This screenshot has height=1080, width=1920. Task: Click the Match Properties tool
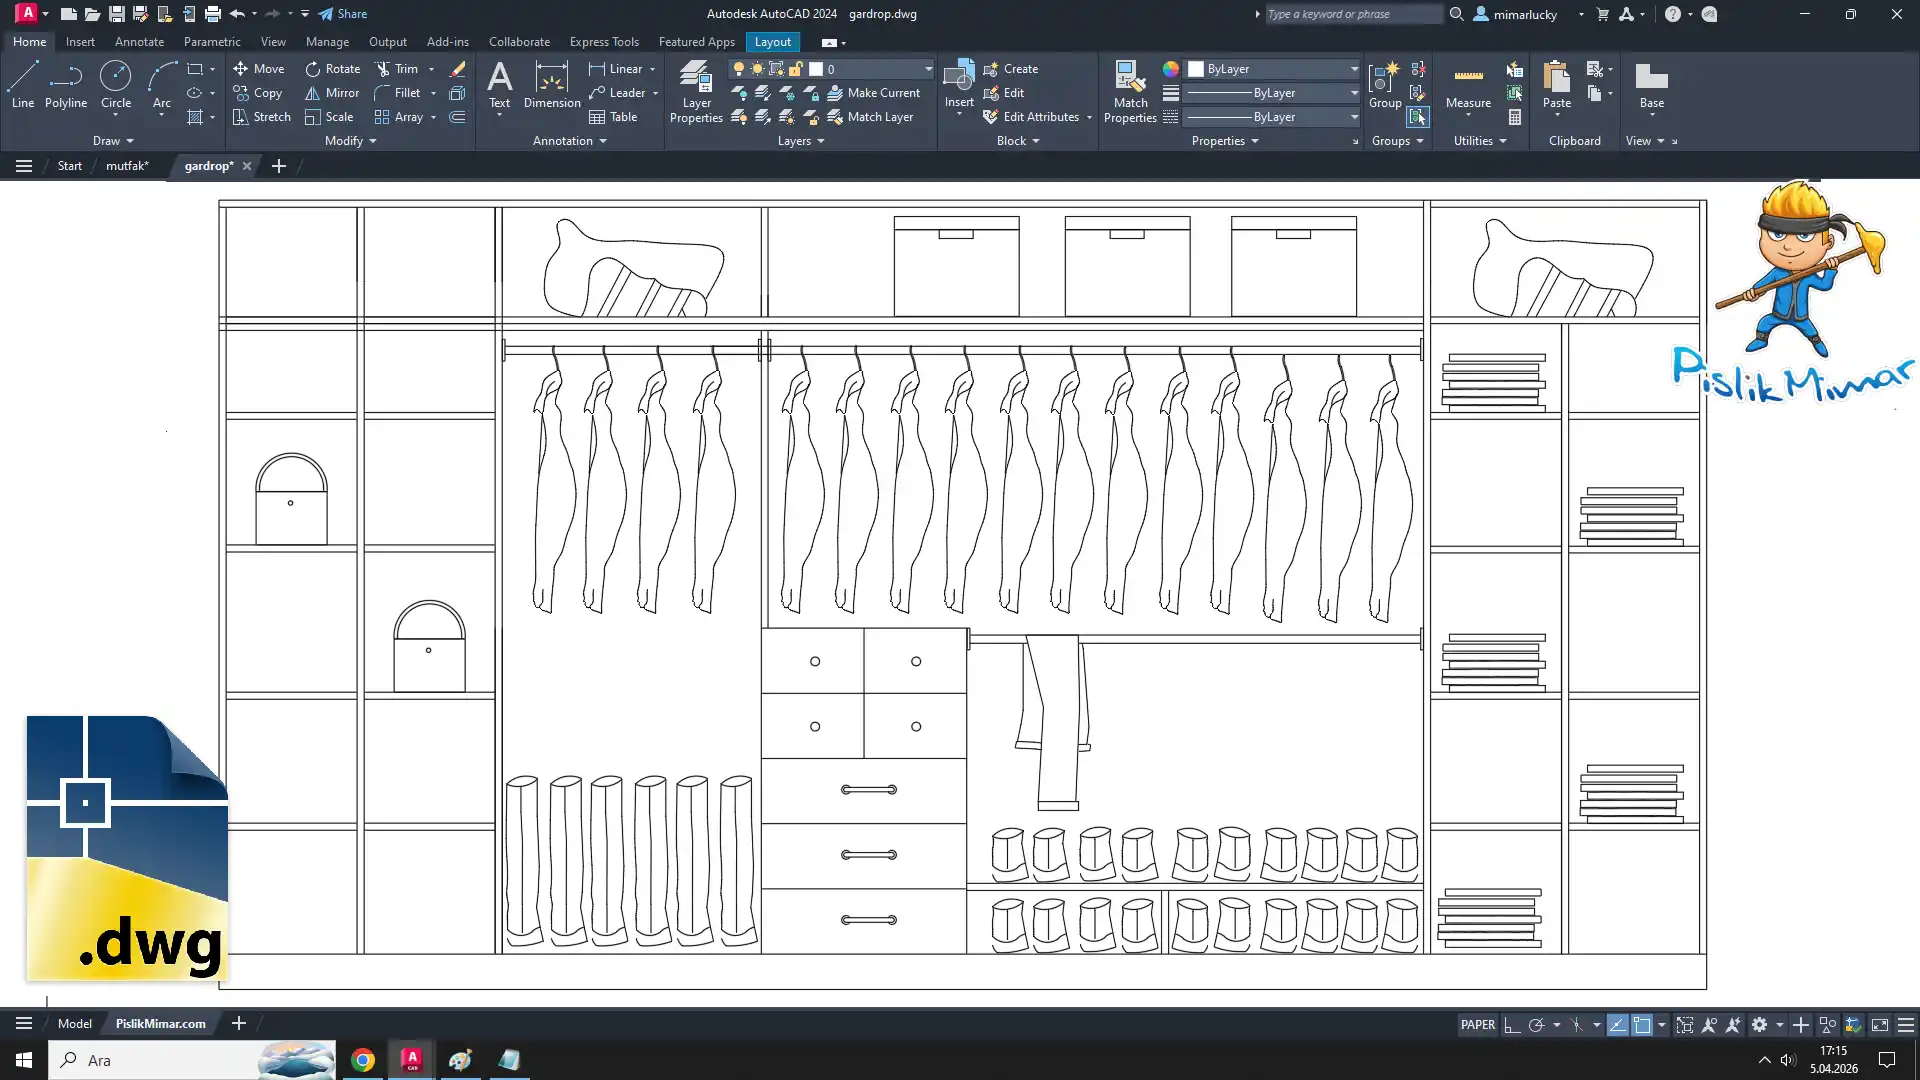1130,90
